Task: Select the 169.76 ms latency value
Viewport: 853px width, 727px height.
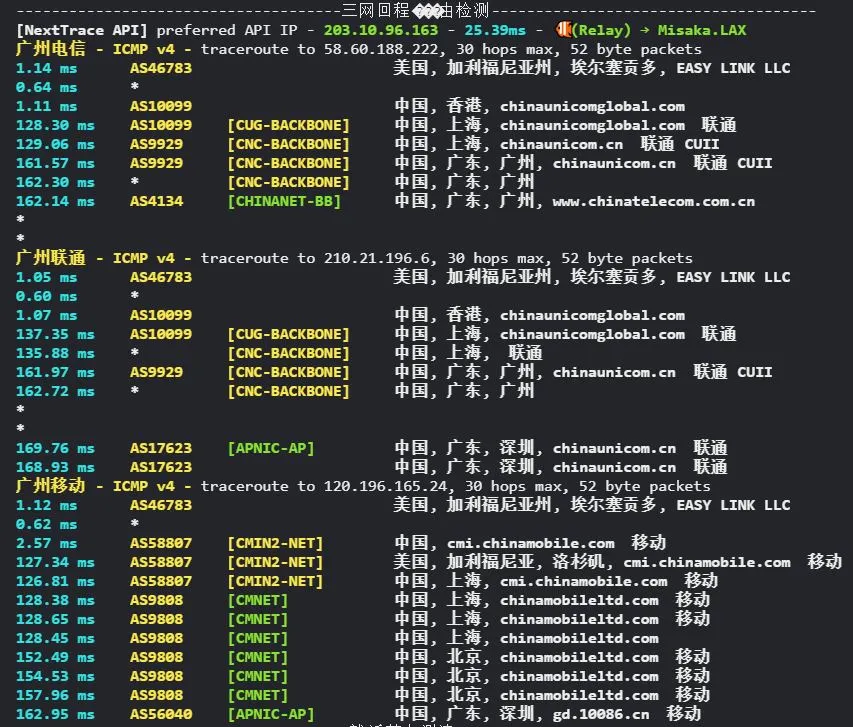Action: point(55,448)
